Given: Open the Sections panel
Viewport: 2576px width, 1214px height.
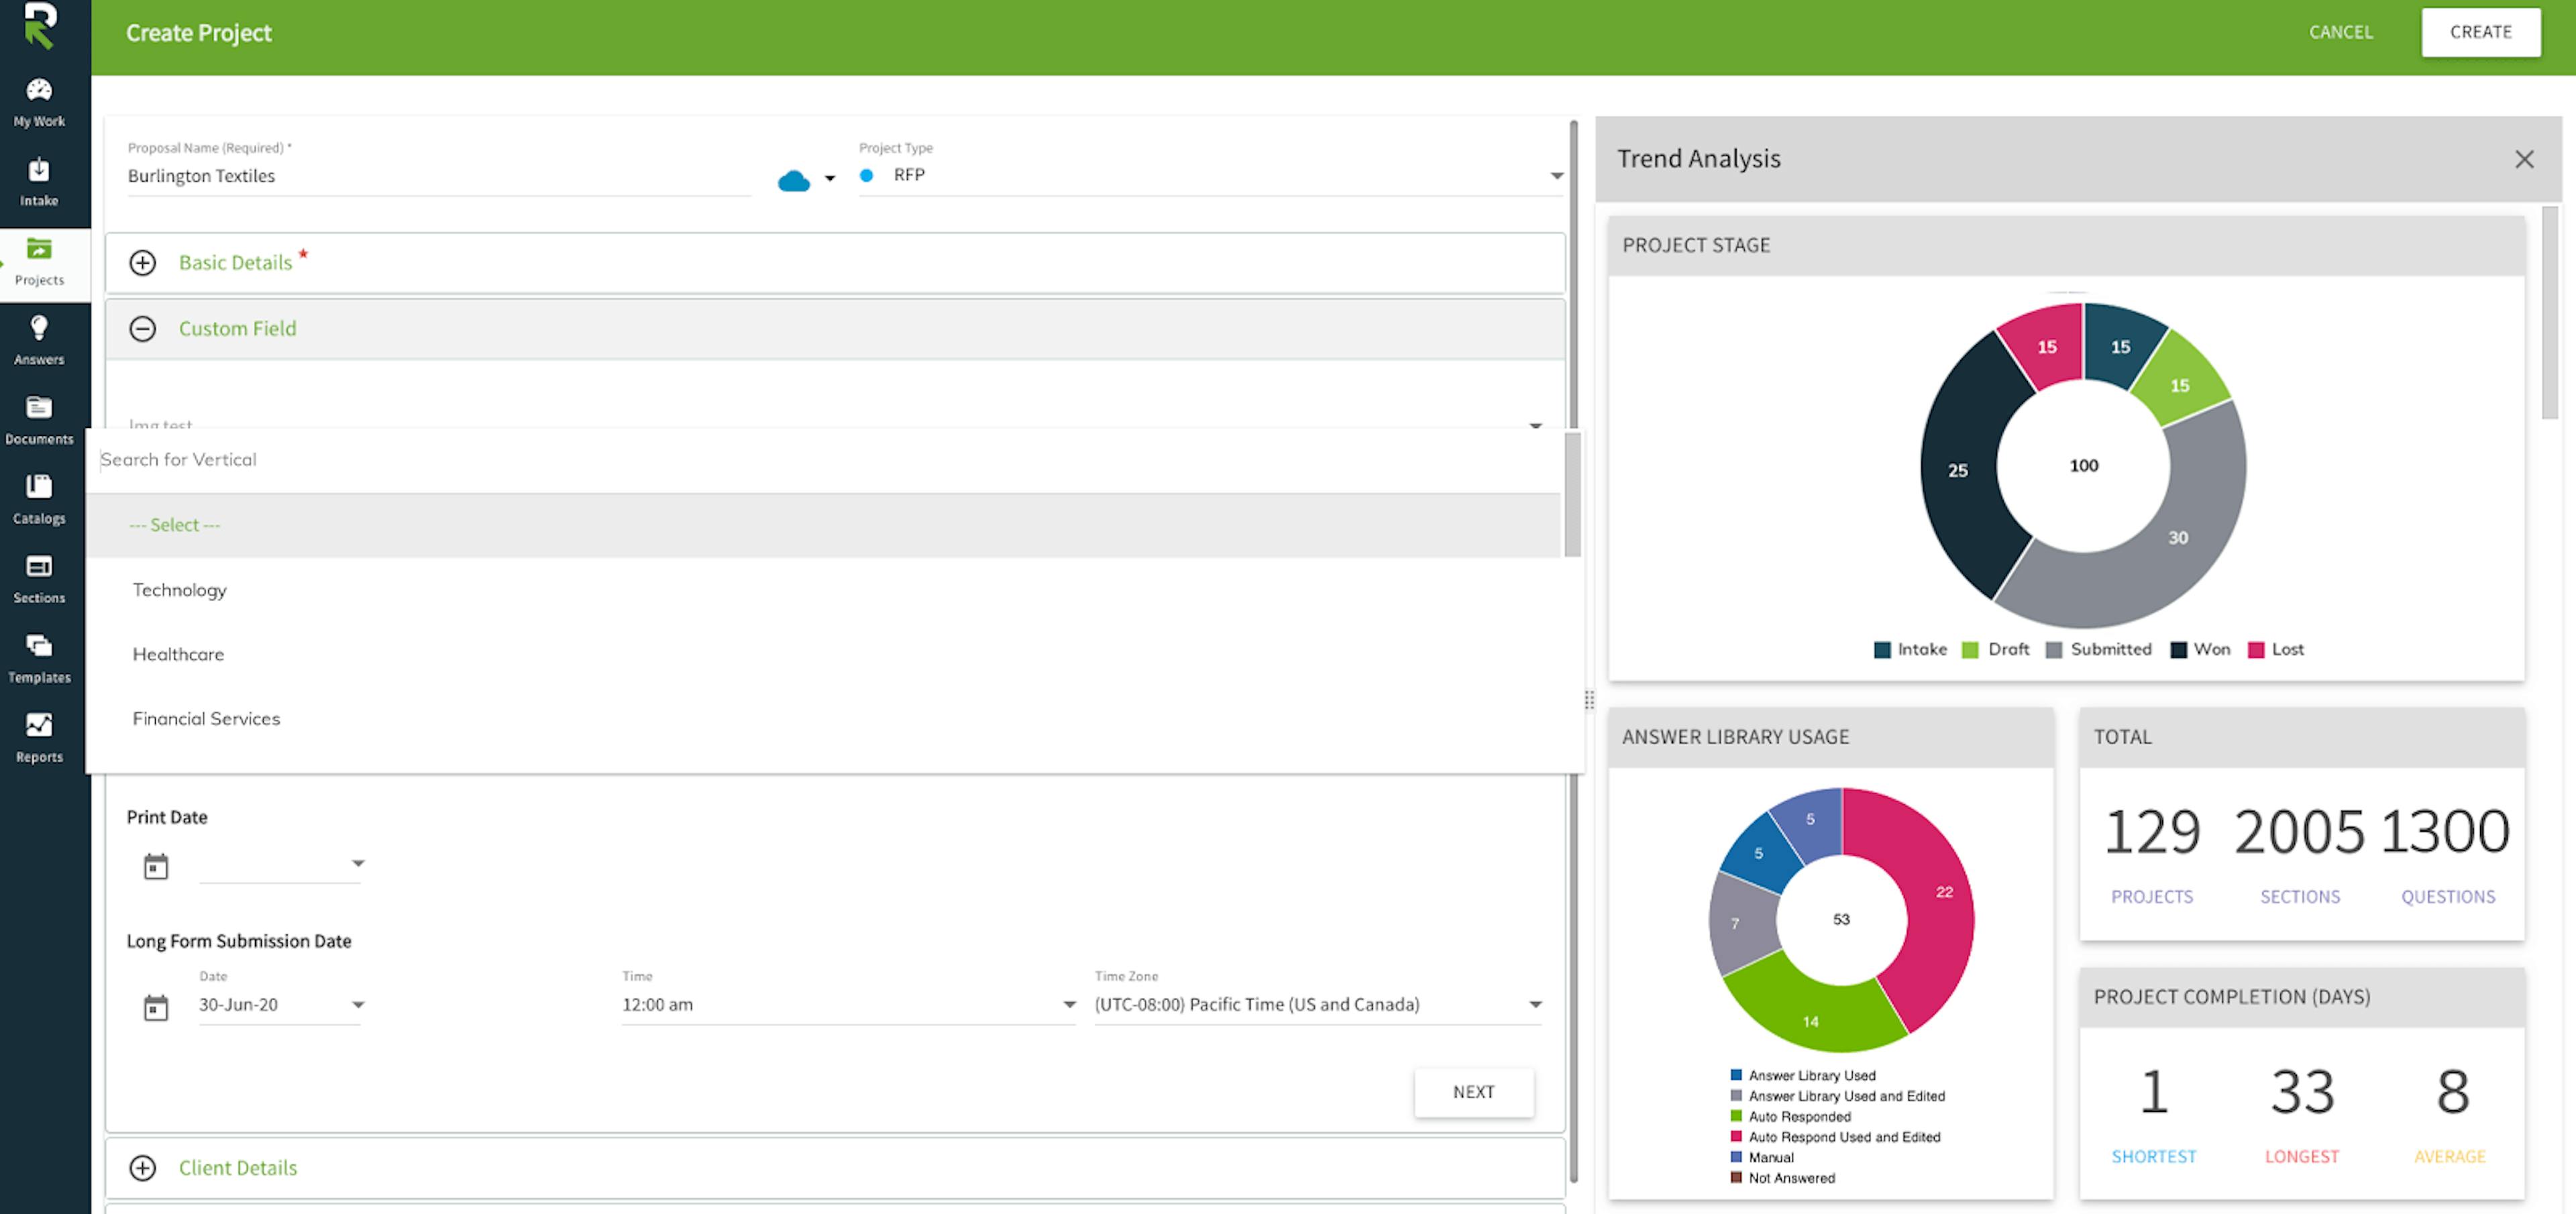Looking at the screenshot, I should 39,577.
